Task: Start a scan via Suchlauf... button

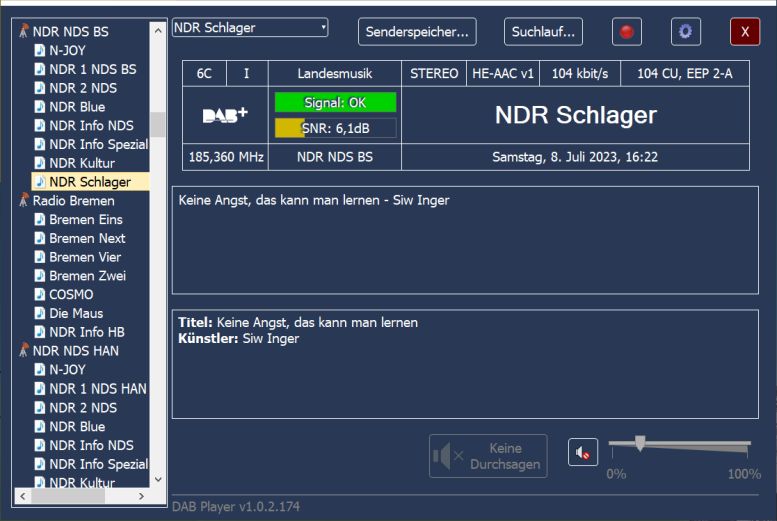Action: pyautogui.click(x=543, y=32)
